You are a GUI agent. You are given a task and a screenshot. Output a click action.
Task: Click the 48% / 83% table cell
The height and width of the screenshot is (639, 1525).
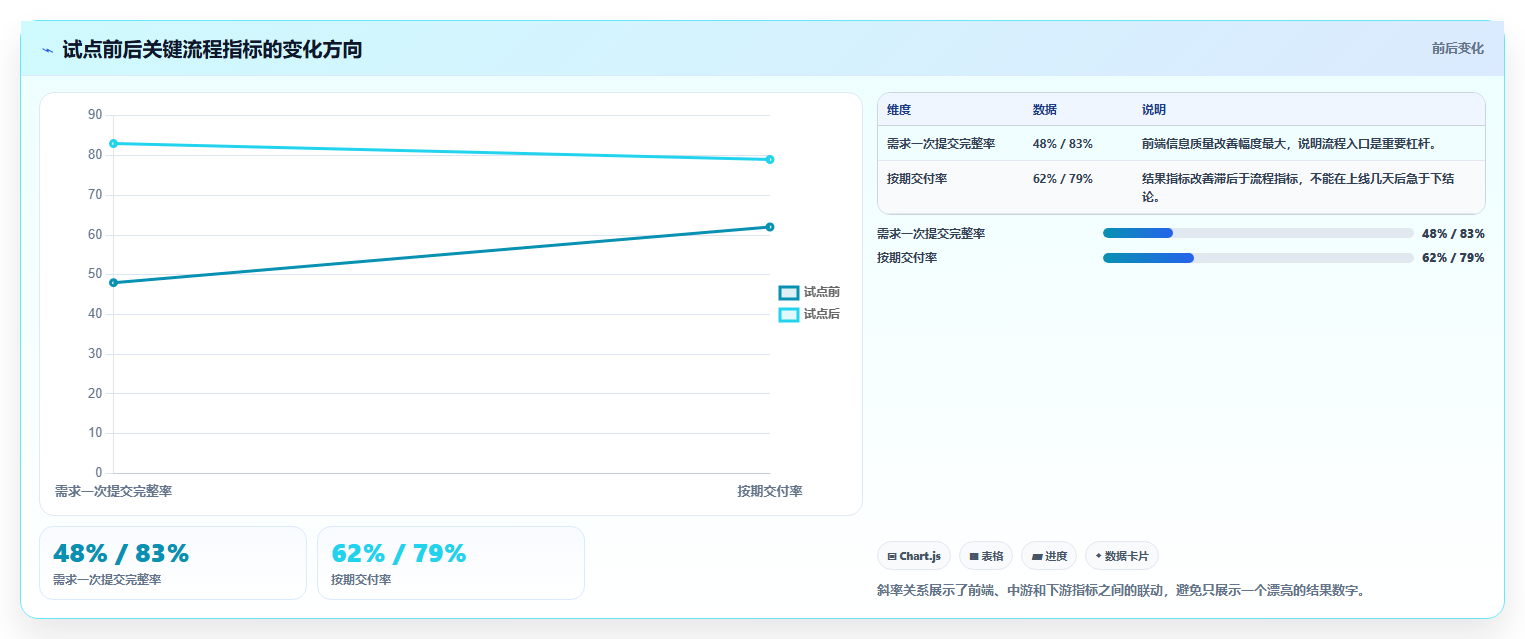click(1063, 144)
